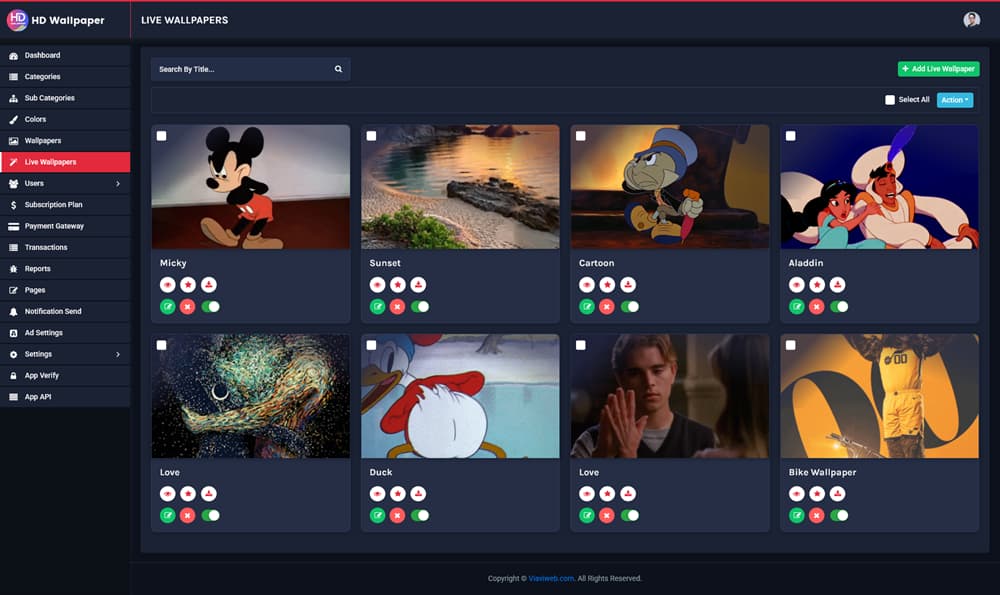Screen dimensions: 1000x595
Task: Click the star icon on Bike Wallpaper card
Action: click(x=817, y=494)
